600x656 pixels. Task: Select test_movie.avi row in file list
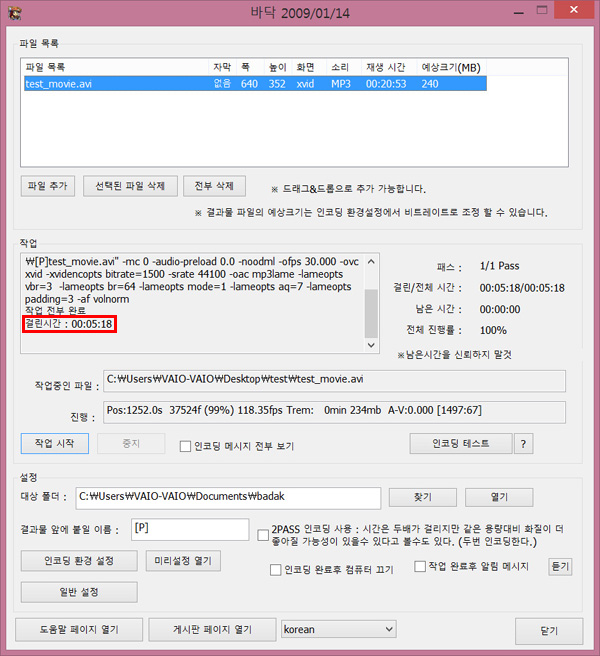click(255, 84)
